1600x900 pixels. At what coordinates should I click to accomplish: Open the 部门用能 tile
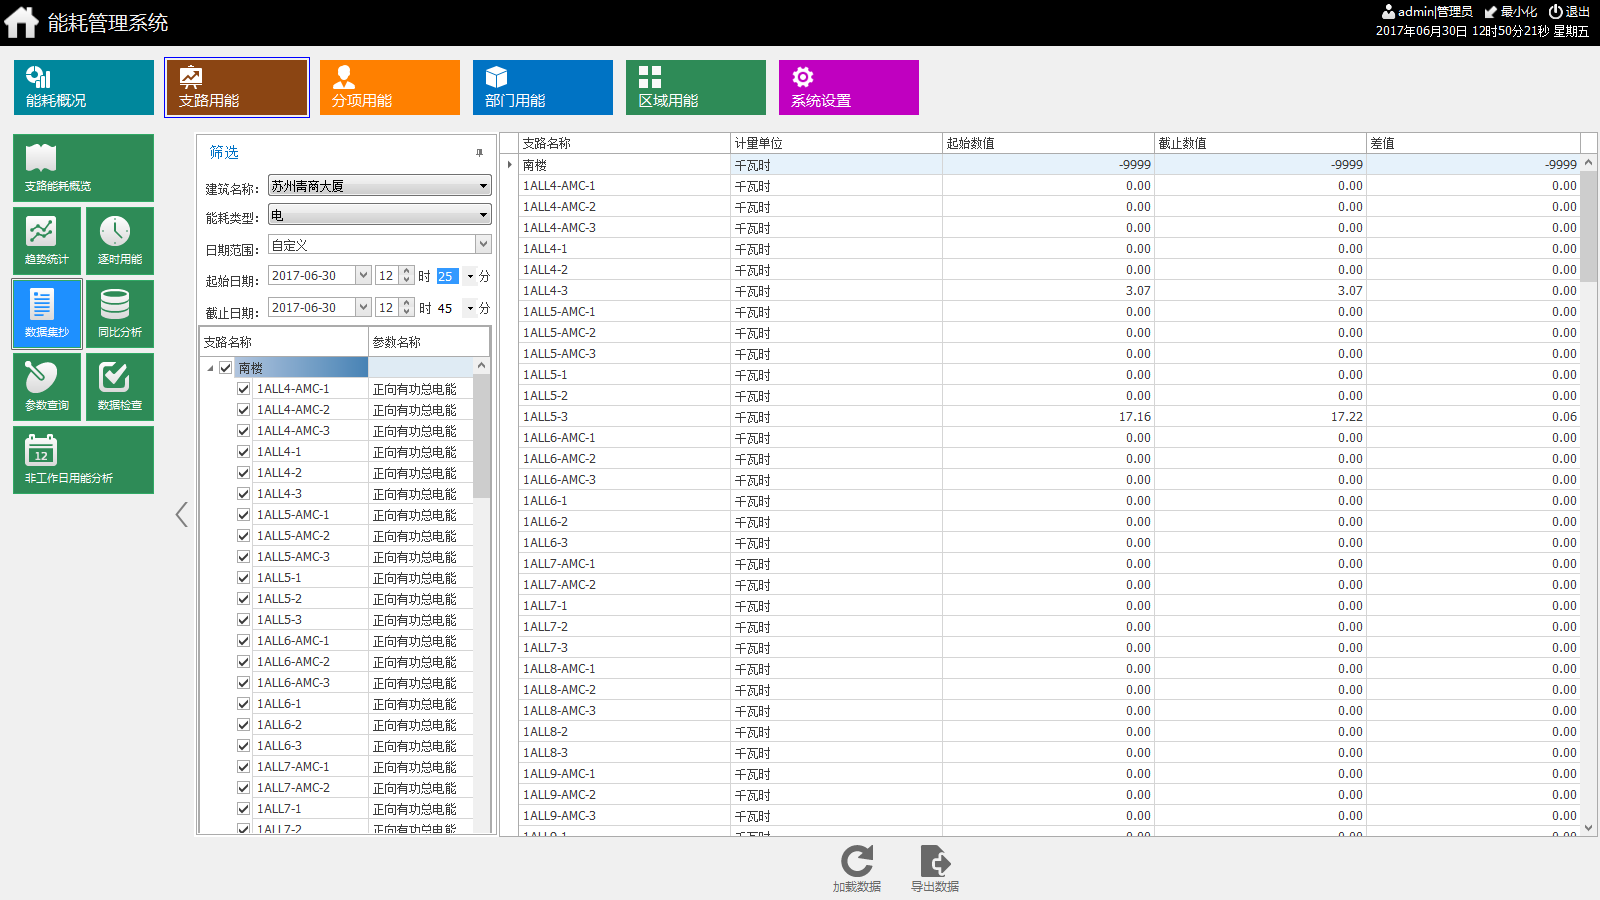tap(543, 87)
